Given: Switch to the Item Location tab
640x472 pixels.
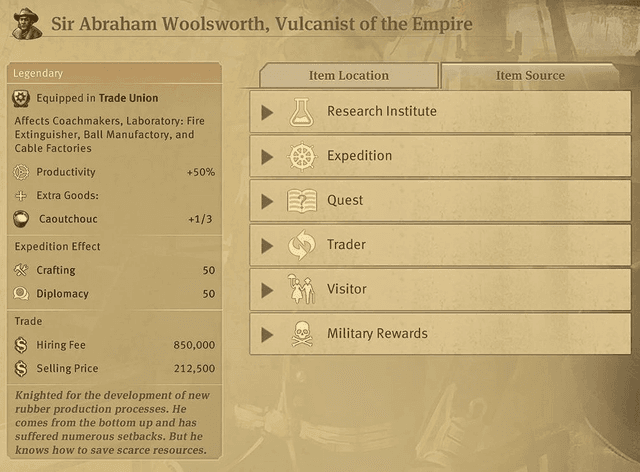Looking at the screenshot, I should (x=349, y=76).
